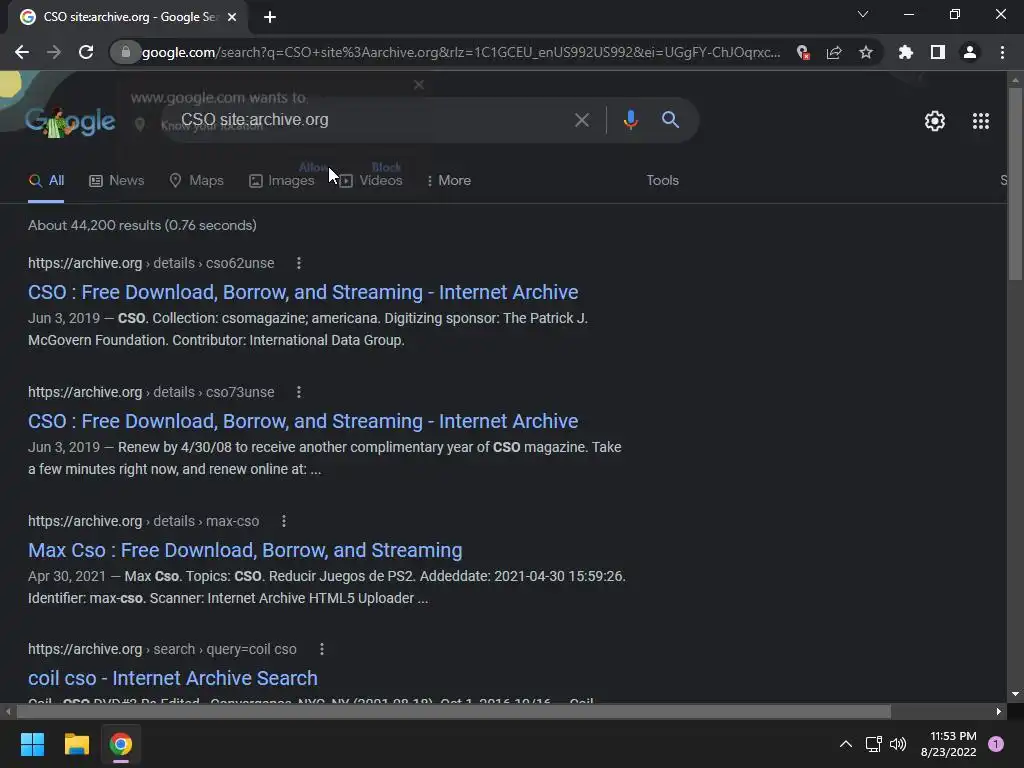View site information padlock icon
Viewport: 1024px width, 768px height.
(125, 52)
